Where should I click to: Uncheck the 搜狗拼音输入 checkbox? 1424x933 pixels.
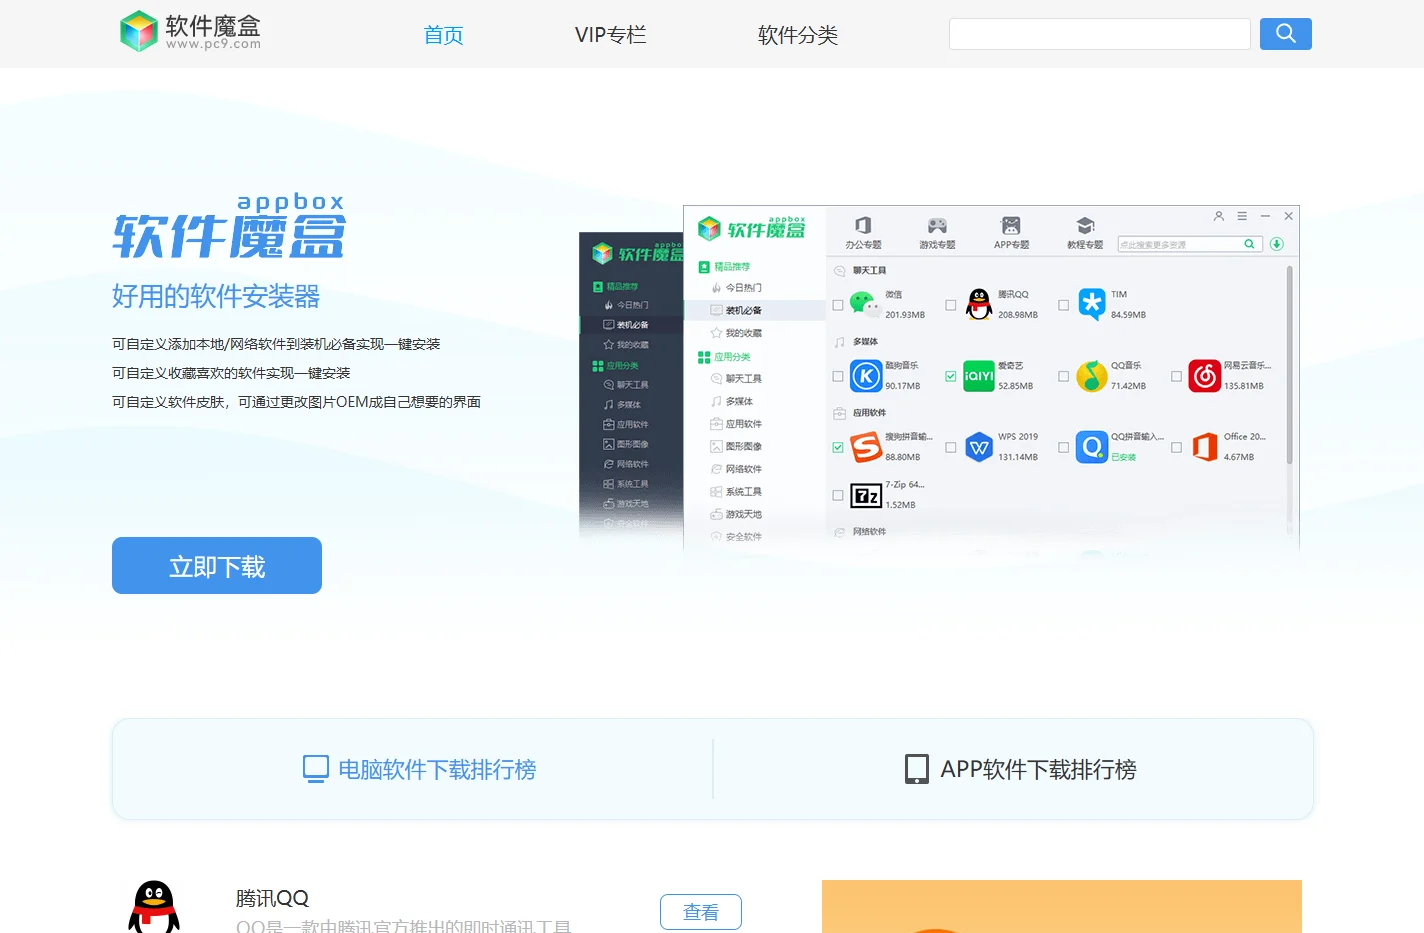click(838, 448)
